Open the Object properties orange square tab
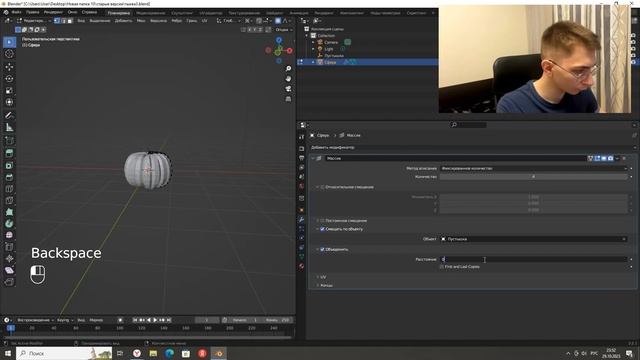 [x=302, y=210]
